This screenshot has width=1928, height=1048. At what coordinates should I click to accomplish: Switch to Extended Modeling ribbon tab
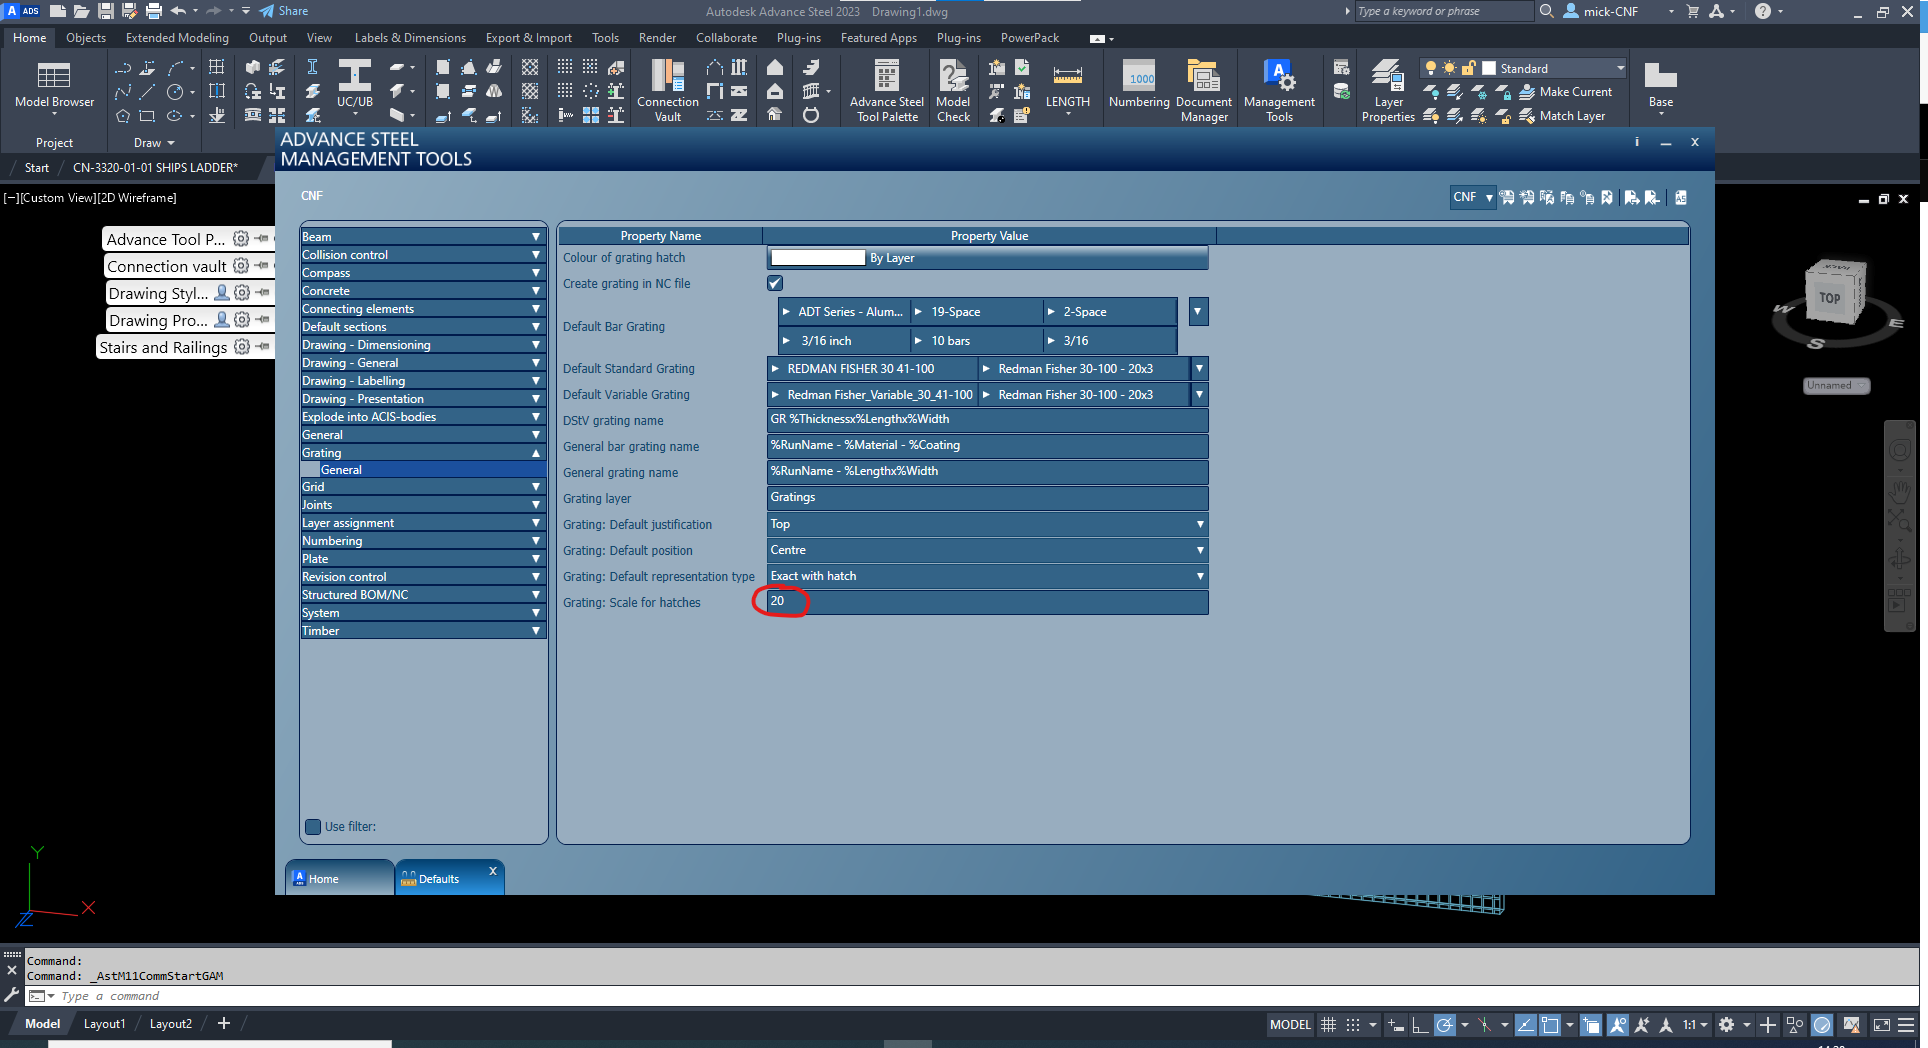pyautogui.click(x=177, y=38)
